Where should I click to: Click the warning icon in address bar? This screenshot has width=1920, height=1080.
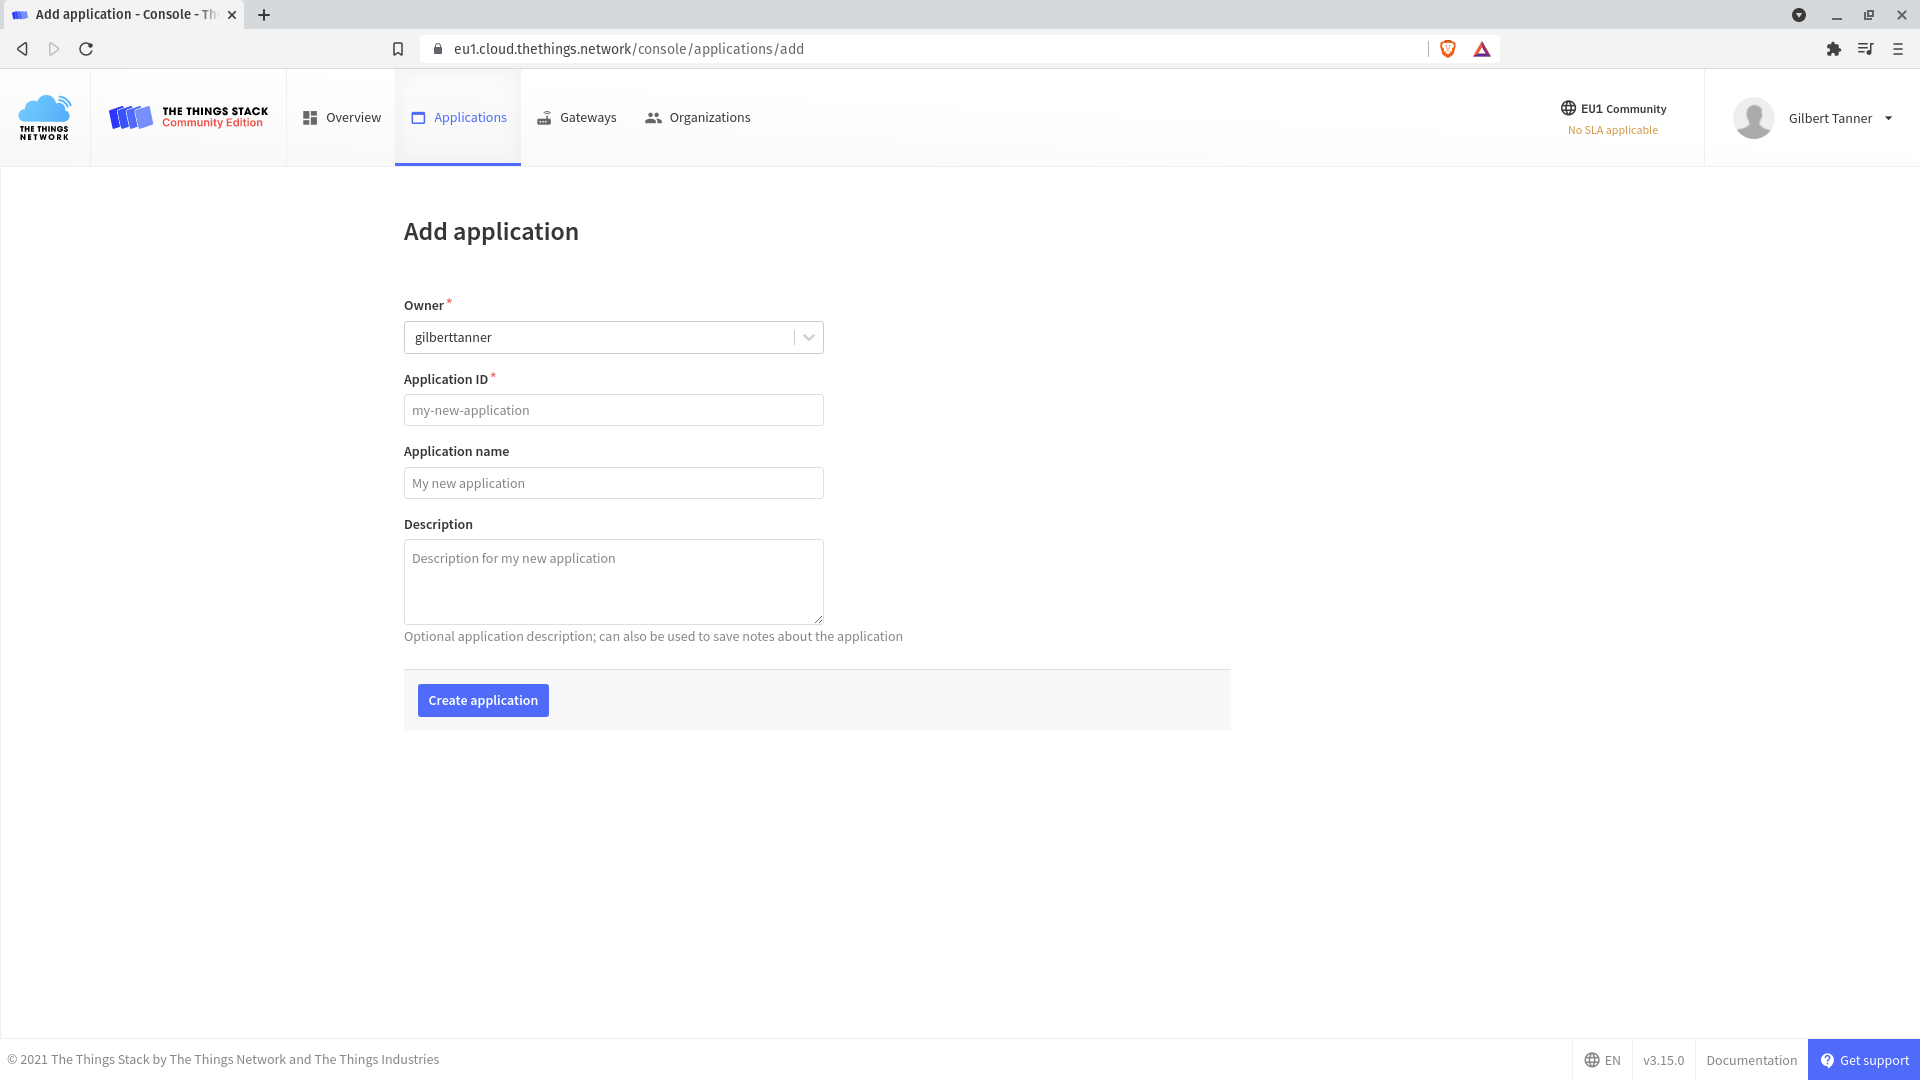(1482, 49)
